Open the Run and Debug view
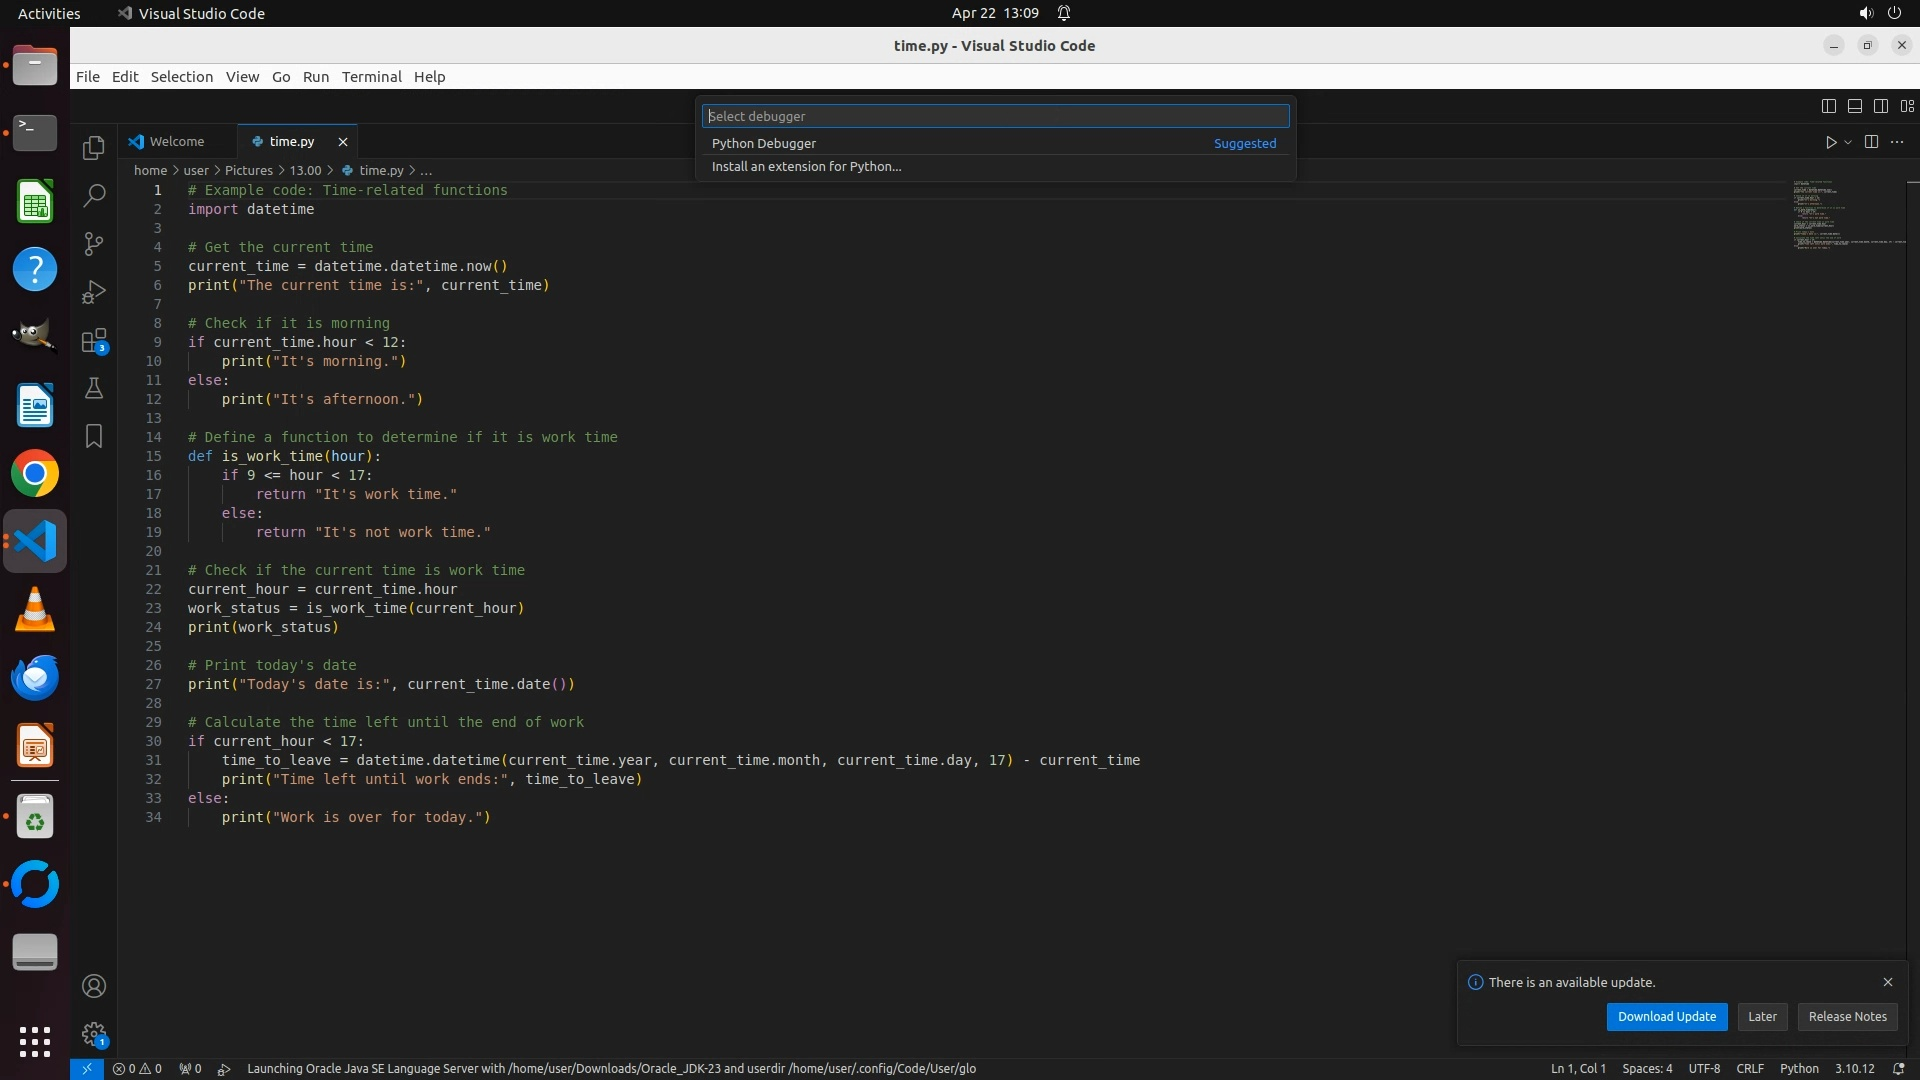 click(x=94, y=292)
